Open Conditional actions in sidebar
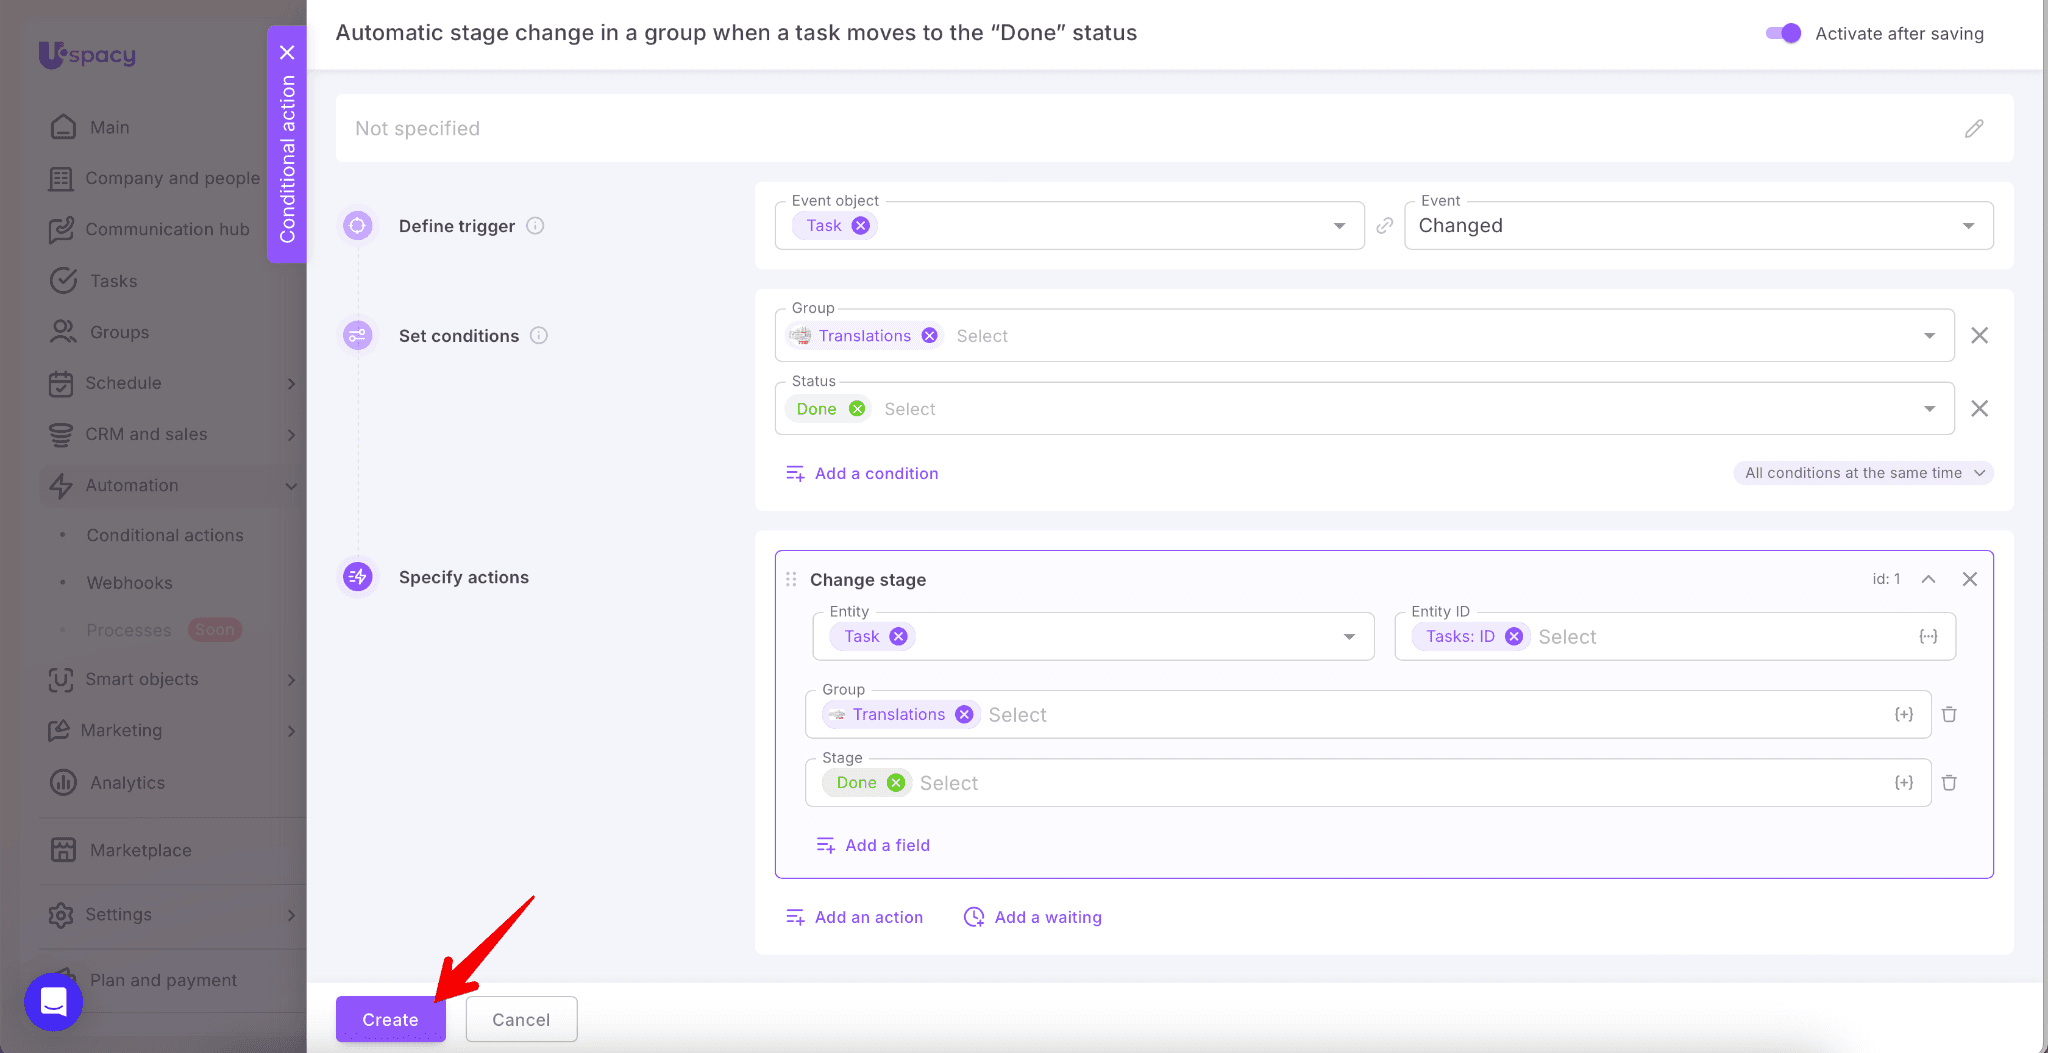2048x1053 pixels. [165, 535]
